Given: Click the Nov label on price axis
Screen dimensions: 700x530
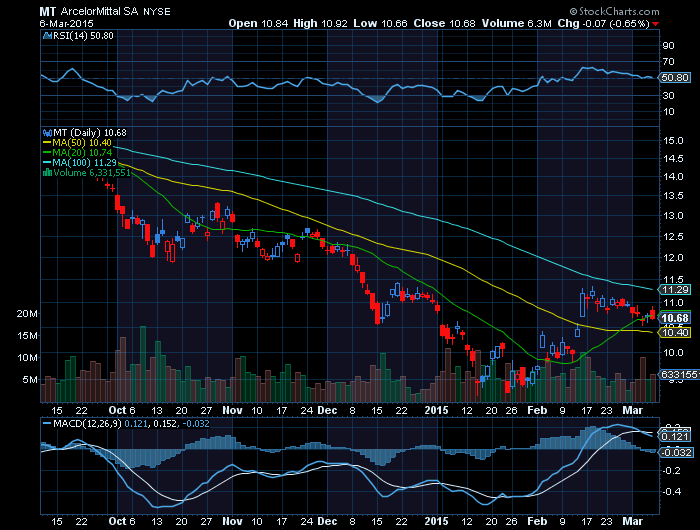Looking at the screenshot, I should pos(232,410).
